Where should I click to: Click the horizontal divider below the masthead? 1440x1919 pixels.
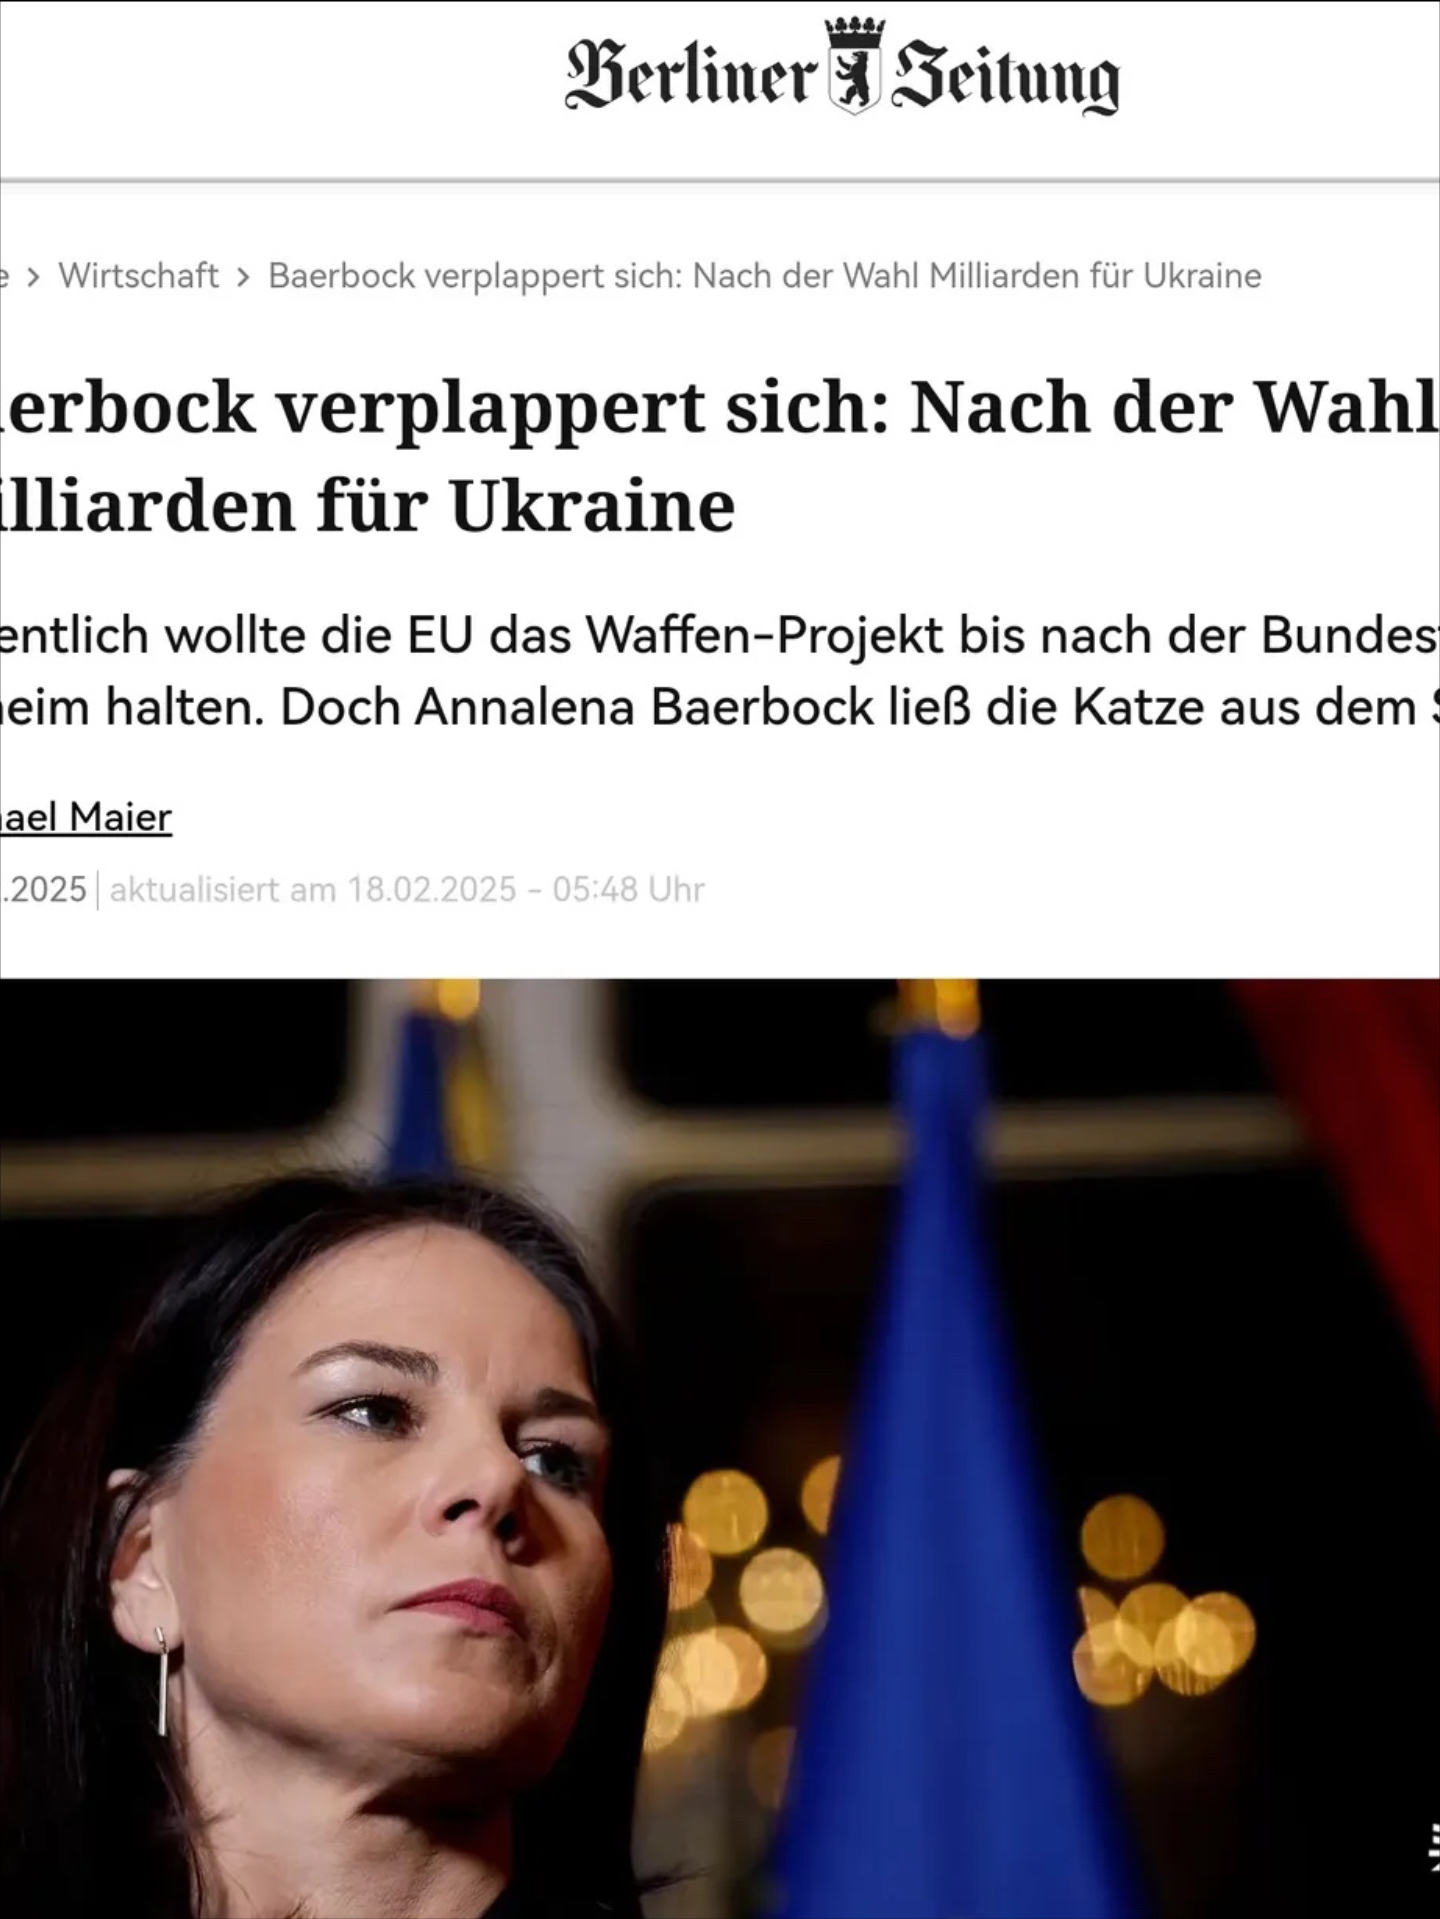(x=720, y=181)
